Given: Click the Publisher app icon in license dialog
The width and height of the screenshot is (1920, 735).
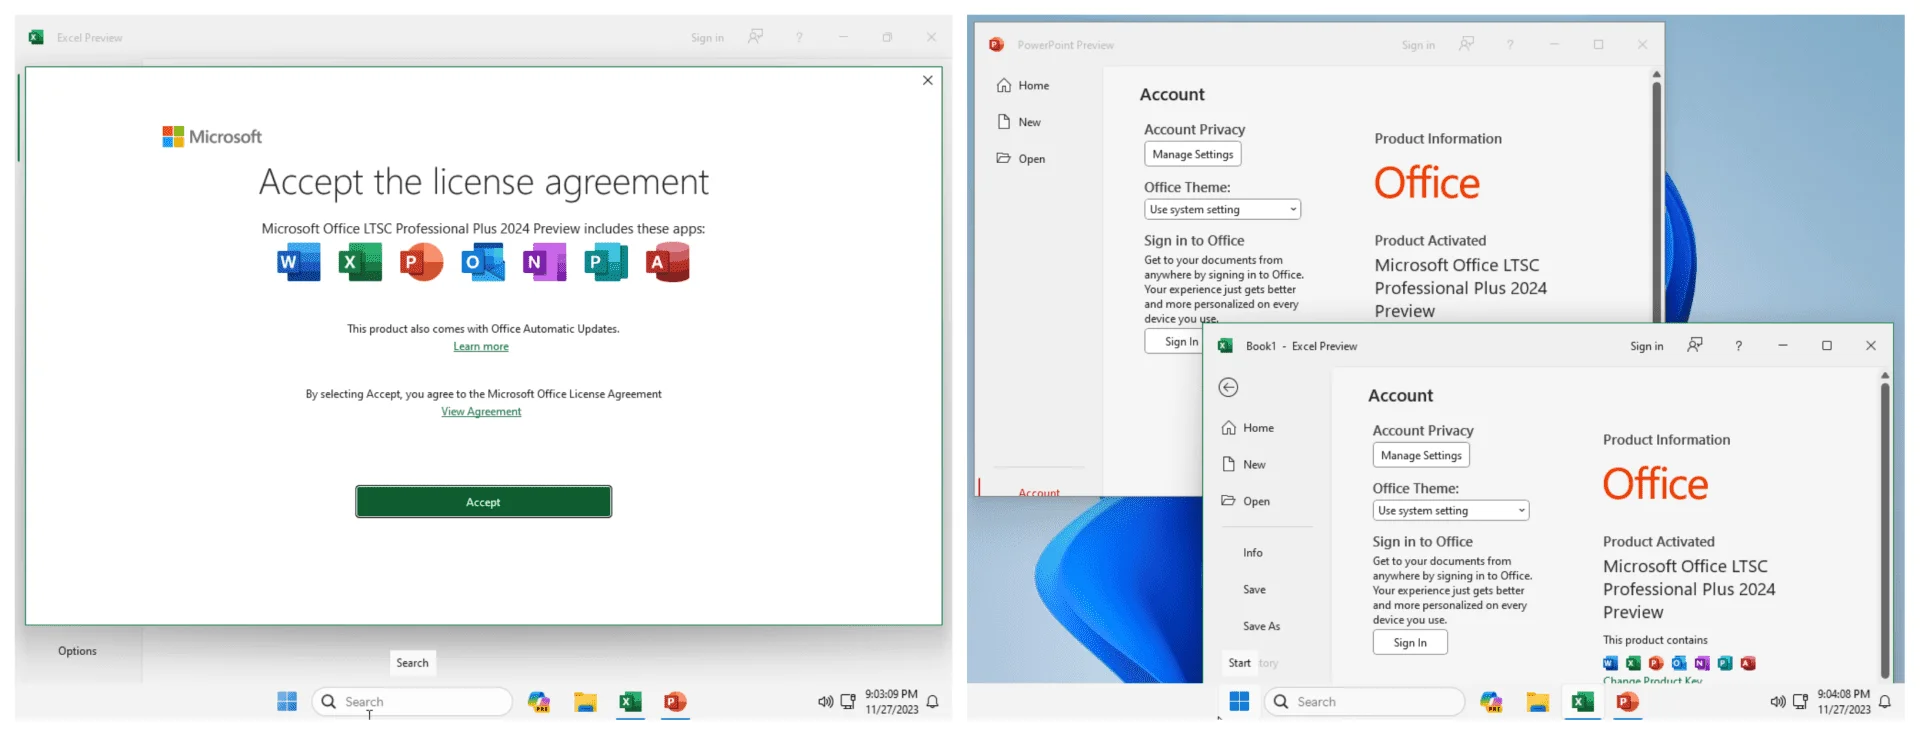Looking at the screenshot, I should click(606, 262).
